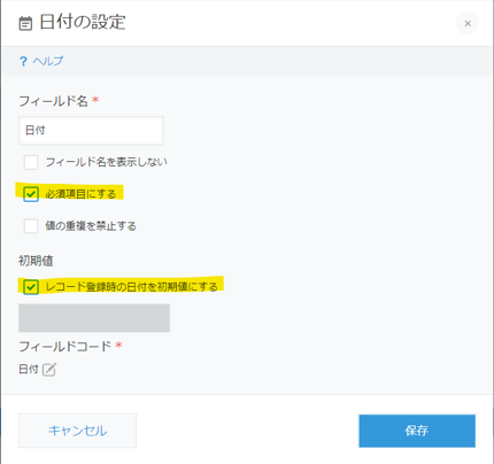Viewport: 494px width, 464px height.
Task: Click the question mark help icon
Action: tap(23, 61)
